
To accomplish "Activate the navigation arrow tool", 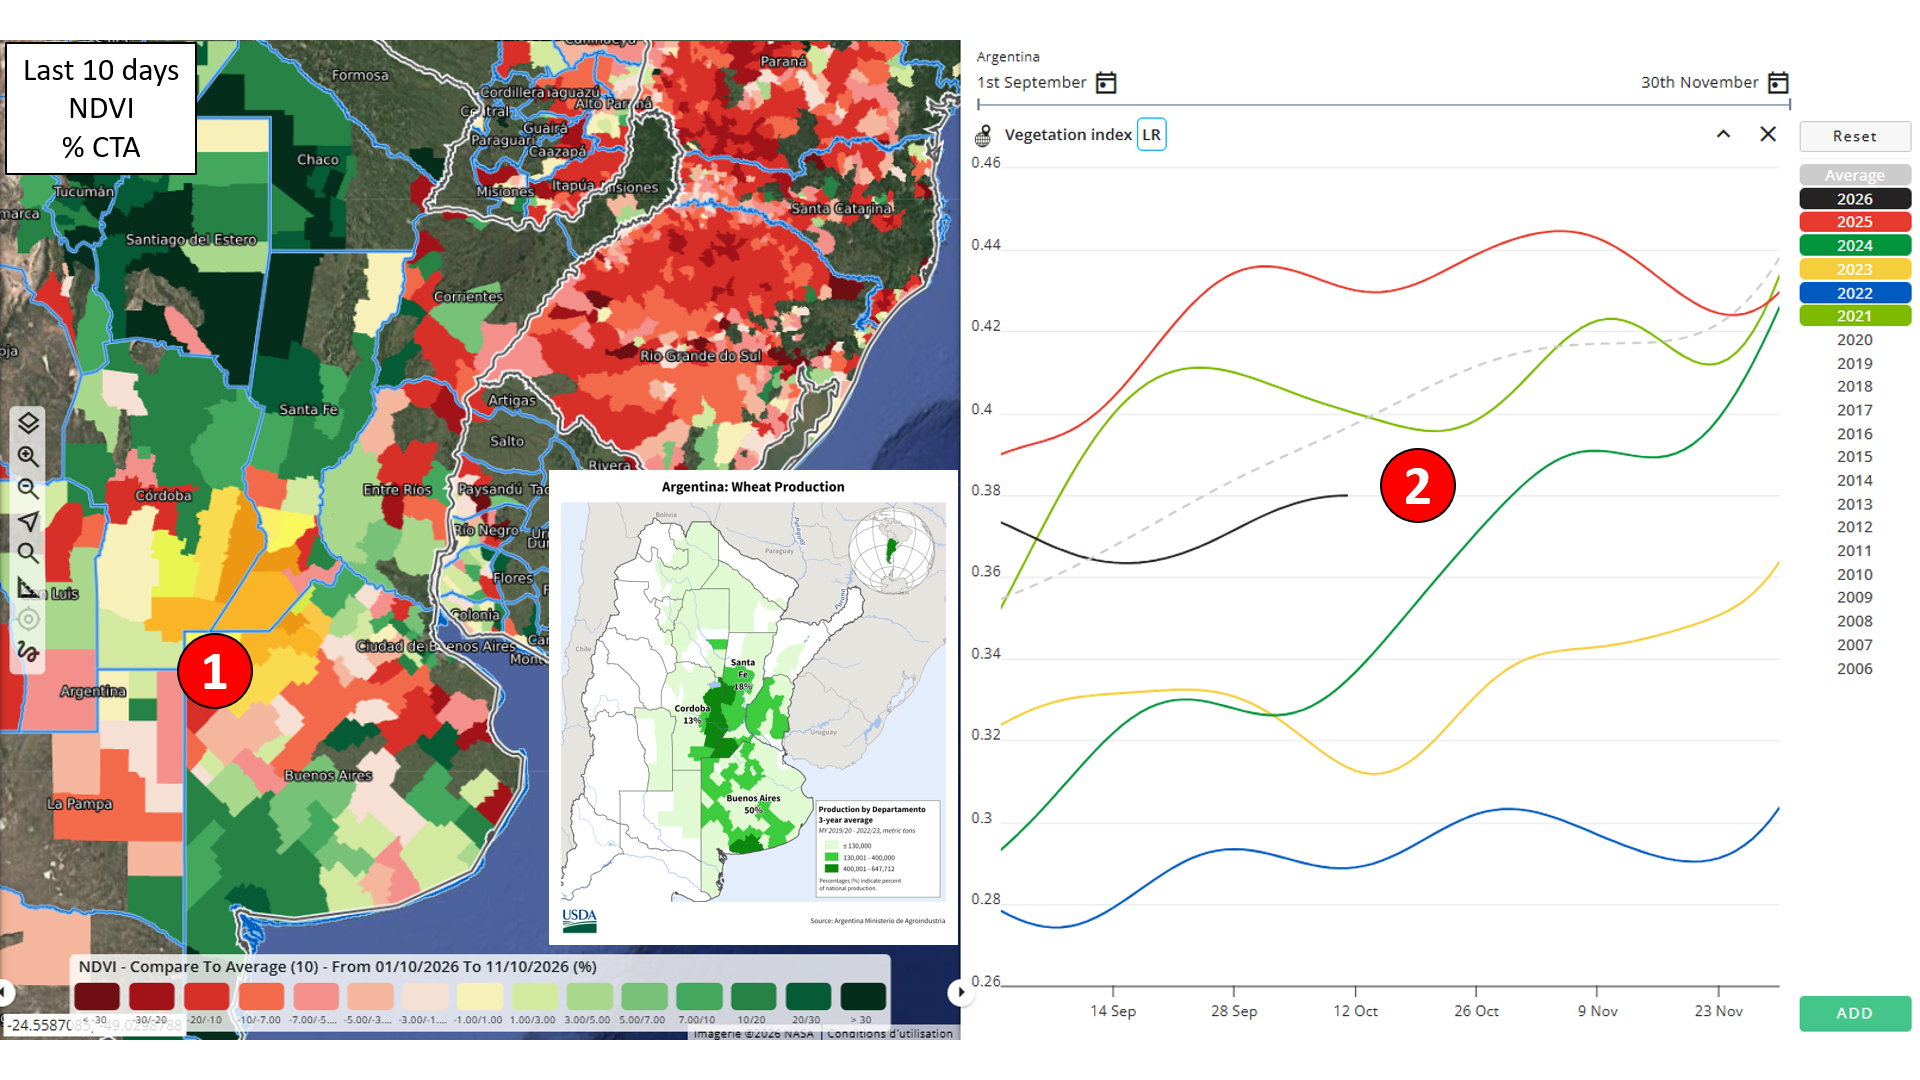I will click(28, 521).
